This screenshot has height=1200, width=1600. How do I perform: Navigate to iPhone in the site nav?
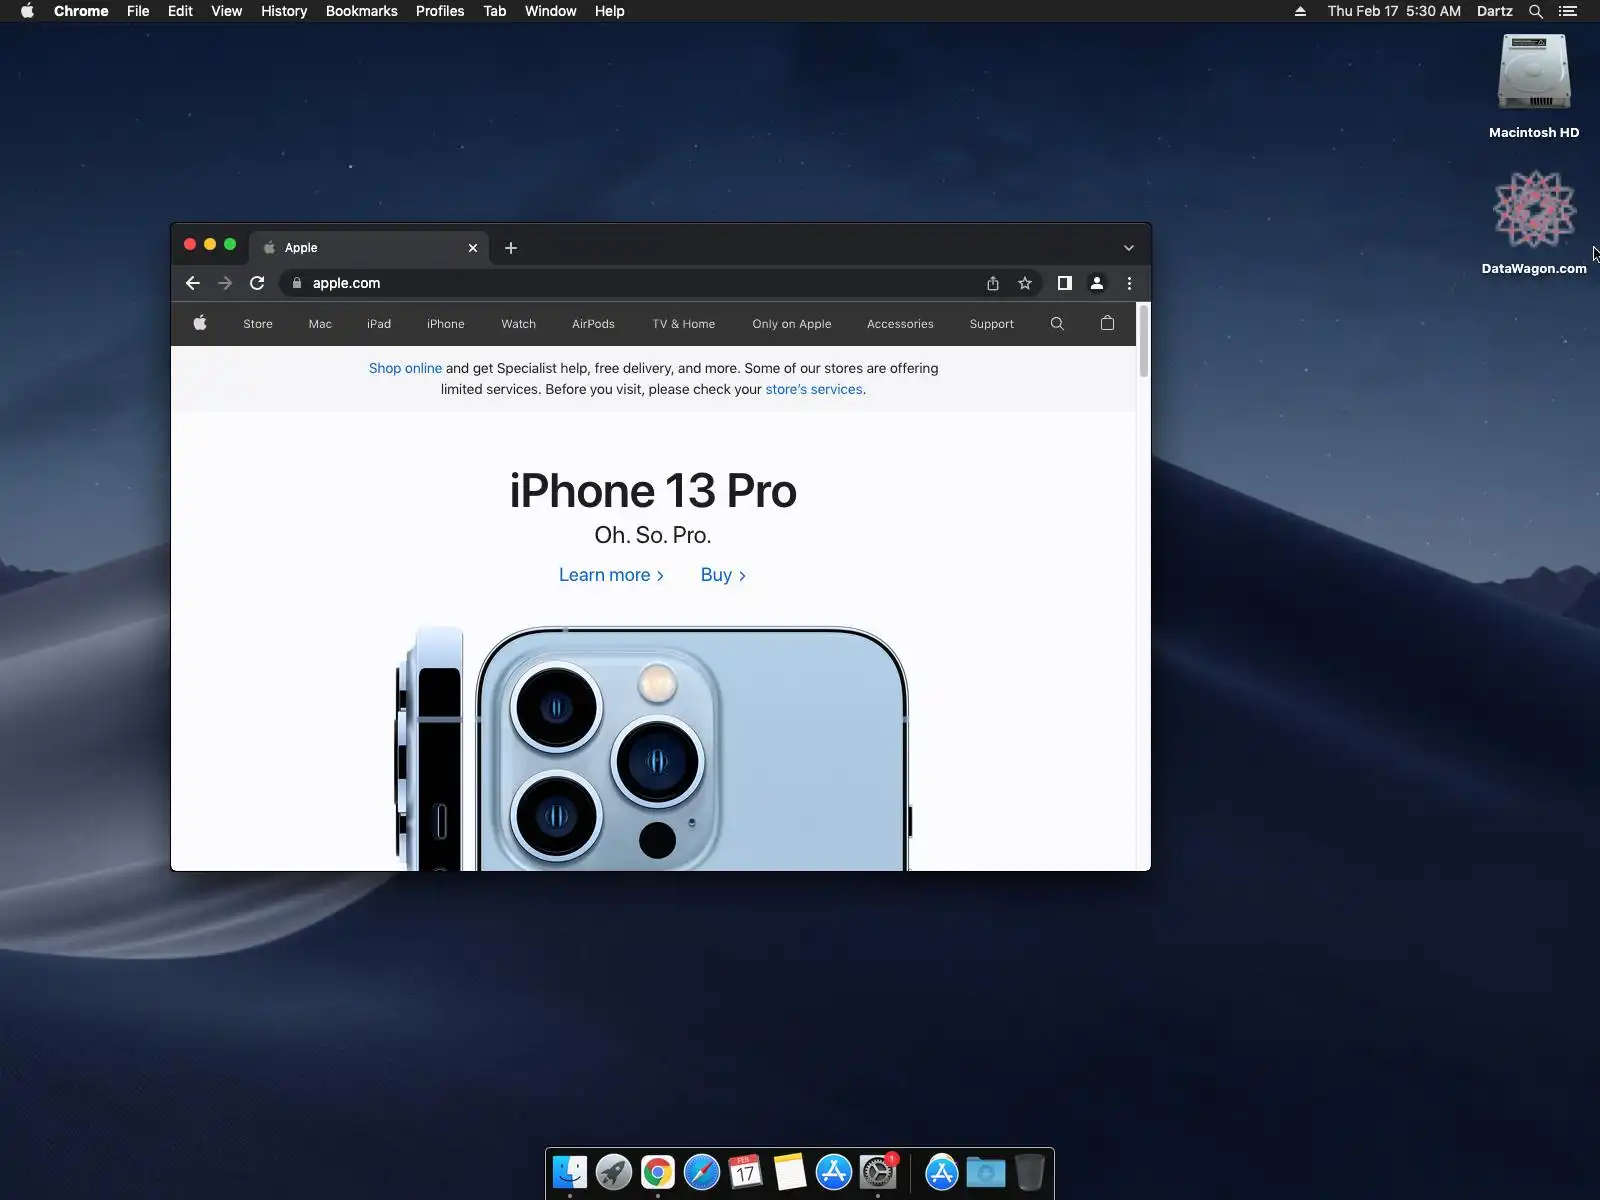(446, 324)
